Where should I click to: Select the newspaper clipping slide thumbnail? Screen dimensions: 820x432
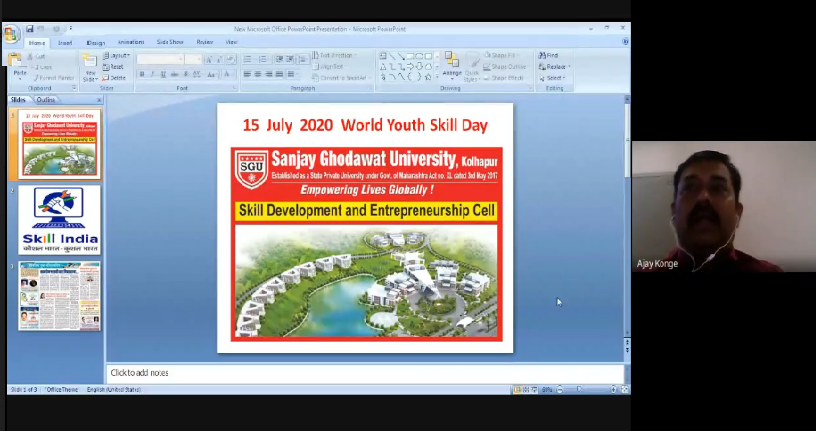(60, 297)
